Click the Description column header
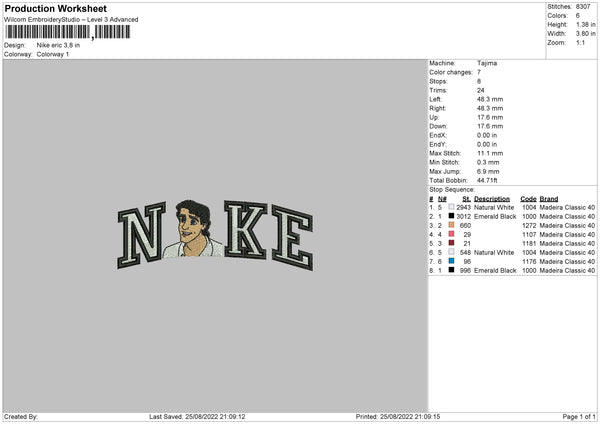The width and height of the screenshot is (600, 424). 492,199
